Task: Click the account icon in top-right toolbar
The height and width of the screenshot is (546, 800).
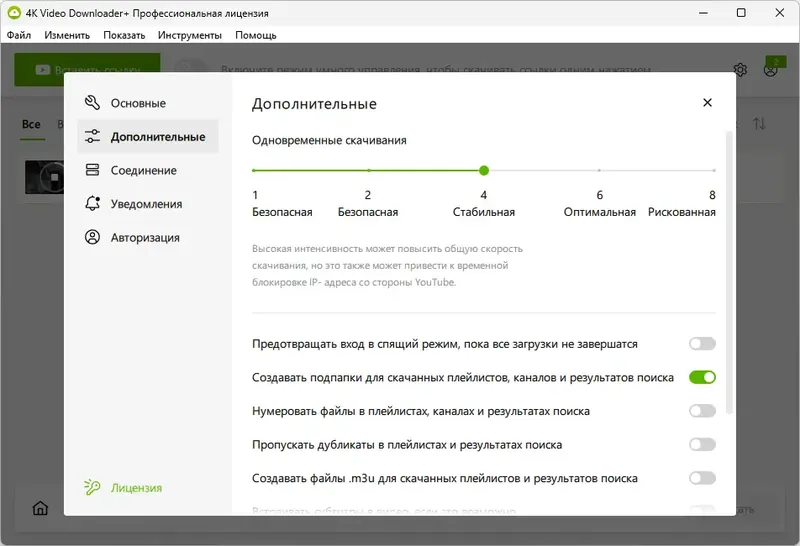Action: click(770, 69)
